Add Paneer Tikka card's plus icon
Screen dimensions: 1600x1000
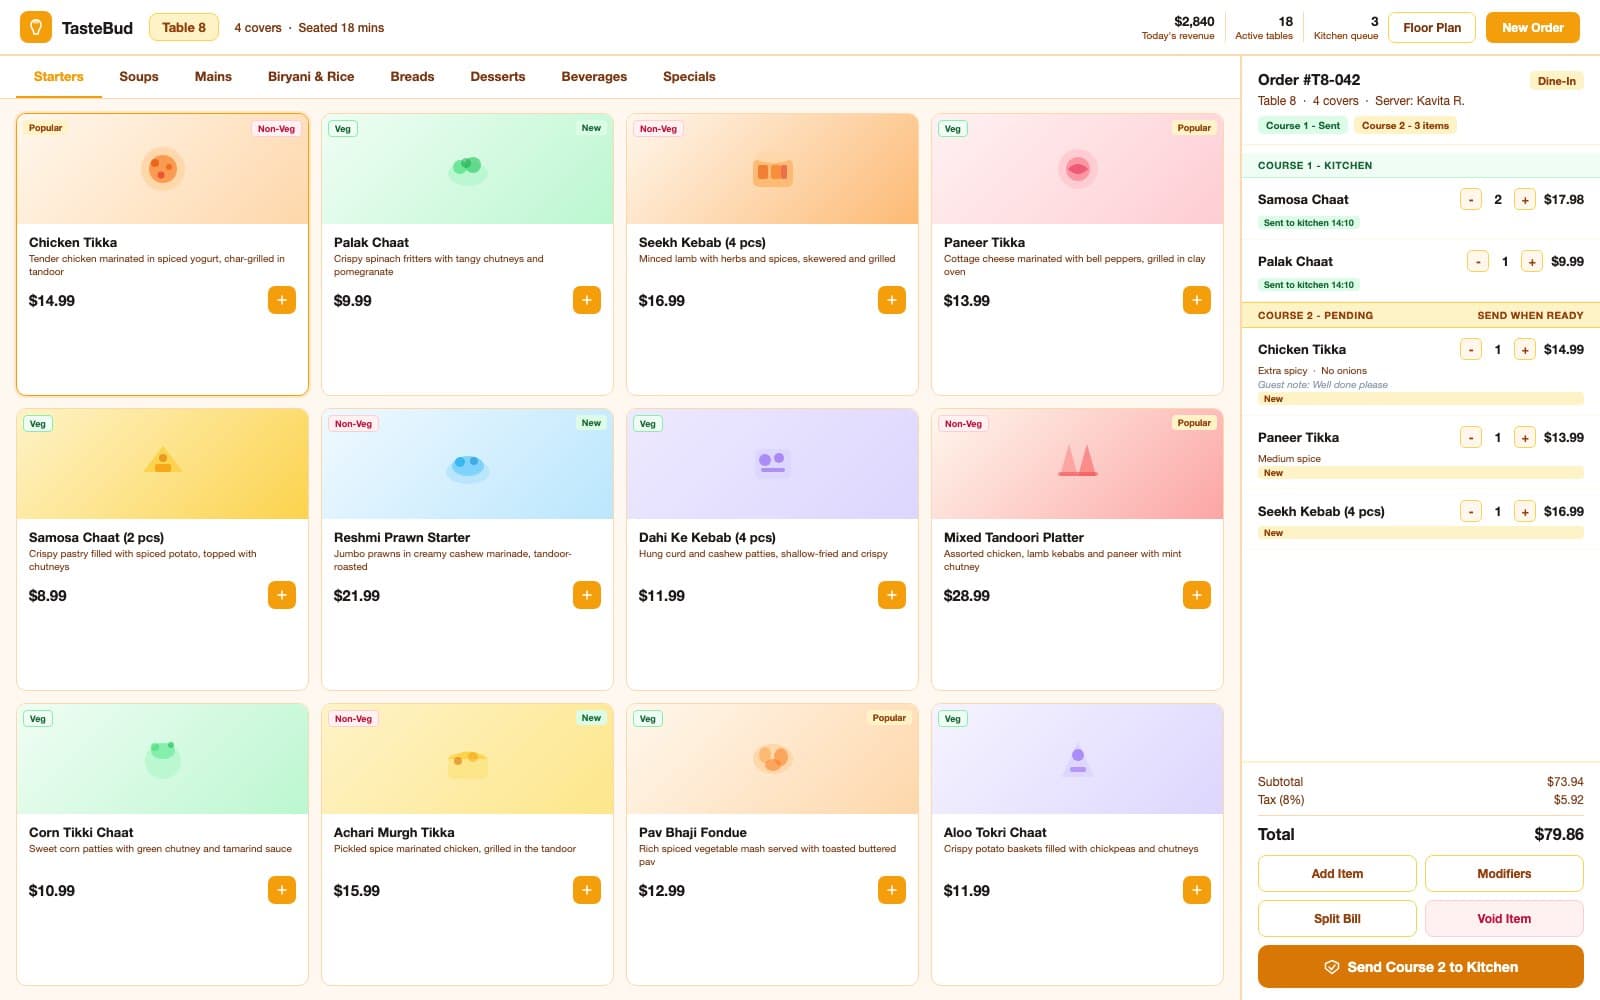tap(1197, 300)
